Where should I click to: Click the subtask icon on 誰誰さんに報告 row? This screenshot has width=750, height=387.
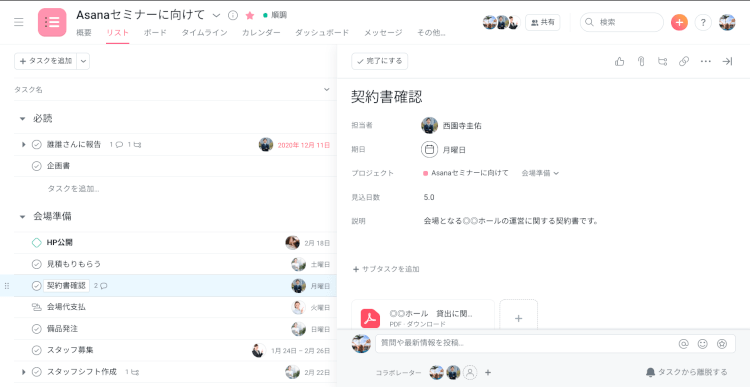(x=137, y=144)
